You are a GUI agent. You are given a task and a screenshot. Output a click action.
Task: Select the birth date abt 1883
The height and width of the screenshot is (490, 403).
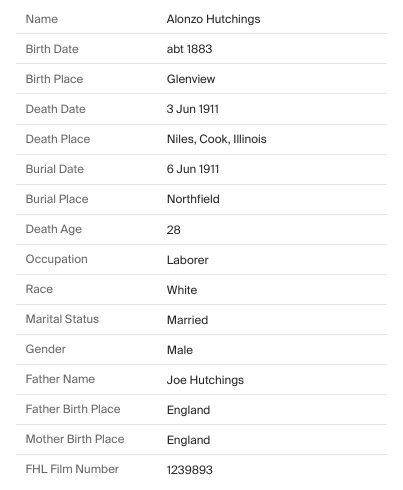tap(189, 49)
